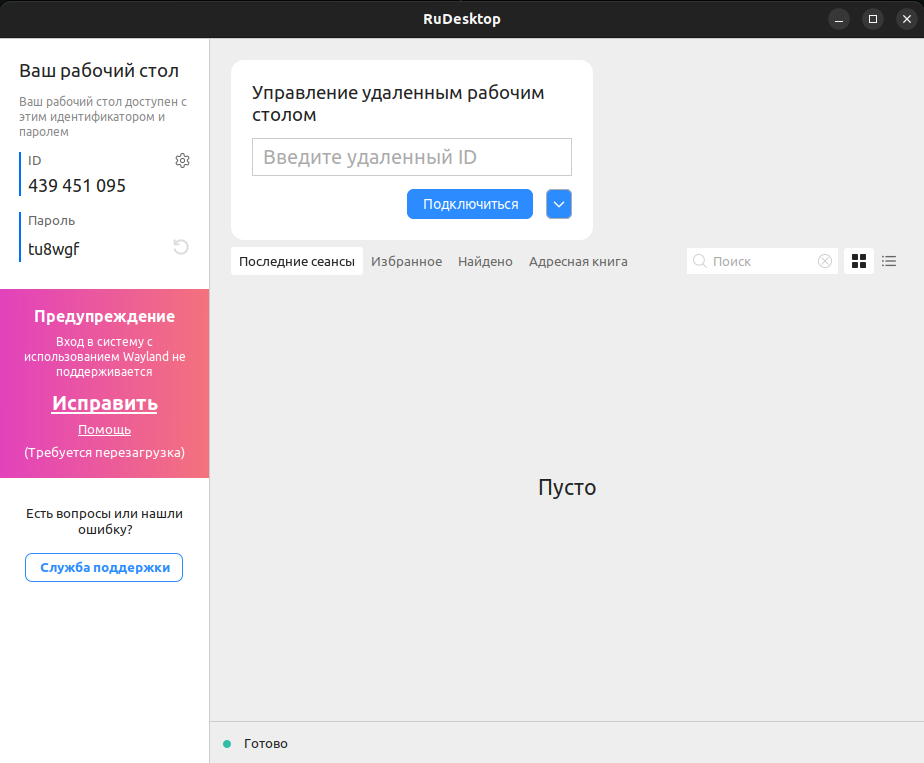Screen dimensions: 924x763
Task: Click into the Поиск search field
Action: tap(762, 261)
